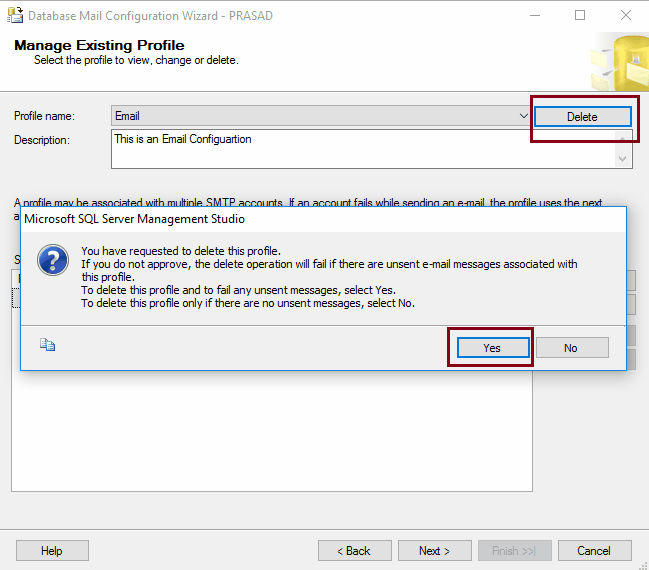Minimize the Database Mail Configuration Wizard window

coord(536,16)
